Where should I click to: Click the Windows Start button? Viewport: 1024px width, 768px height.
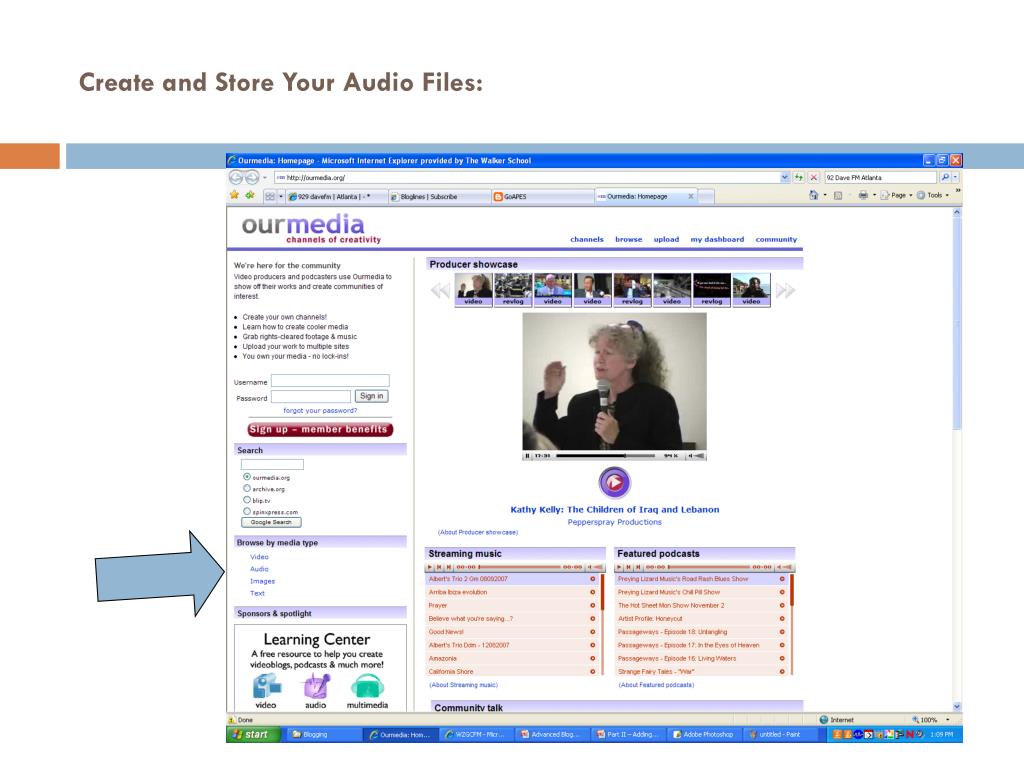(254, 735)
